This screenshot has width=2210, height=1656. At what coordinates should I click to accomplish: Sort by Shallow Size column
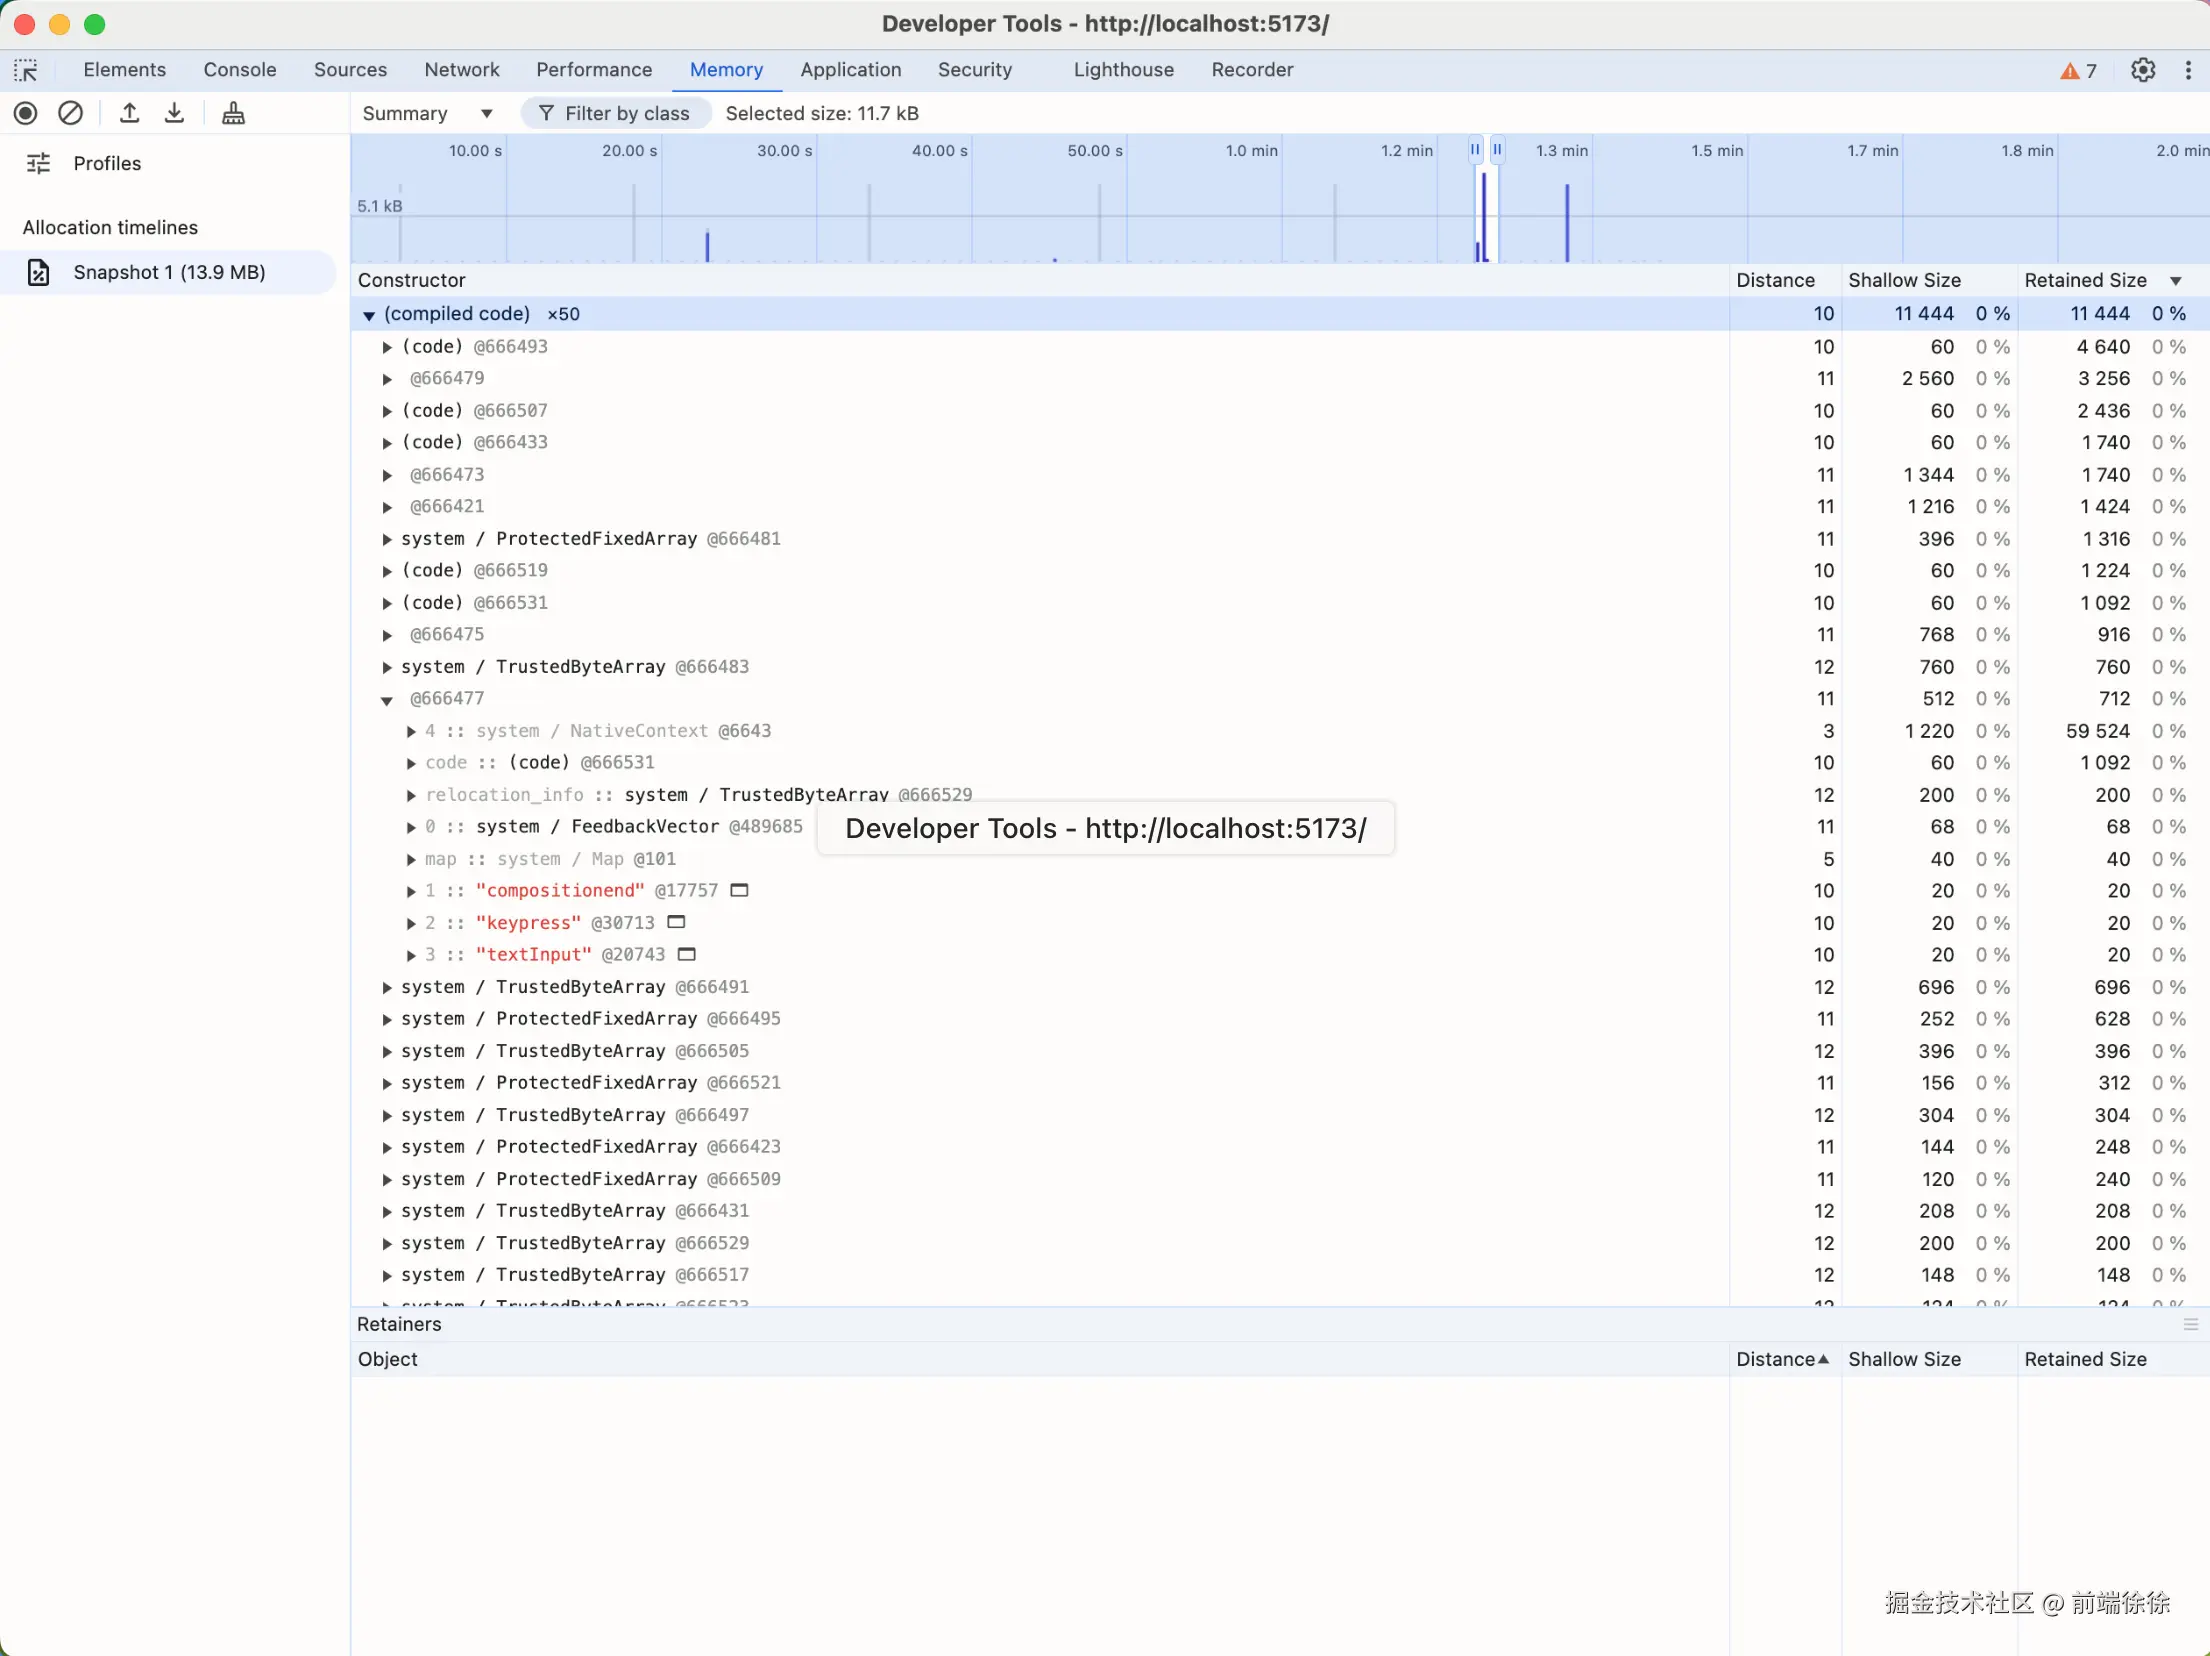pyautogui.click(x=1928, y=280)
